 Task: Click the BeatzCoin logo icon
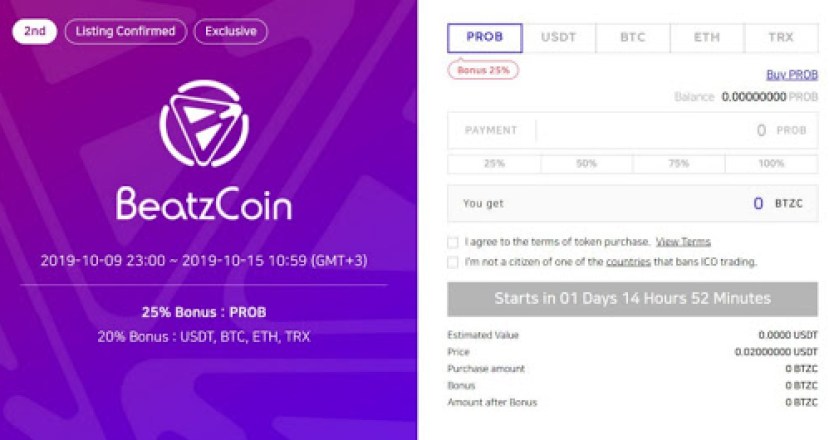[x=204, y=123]
